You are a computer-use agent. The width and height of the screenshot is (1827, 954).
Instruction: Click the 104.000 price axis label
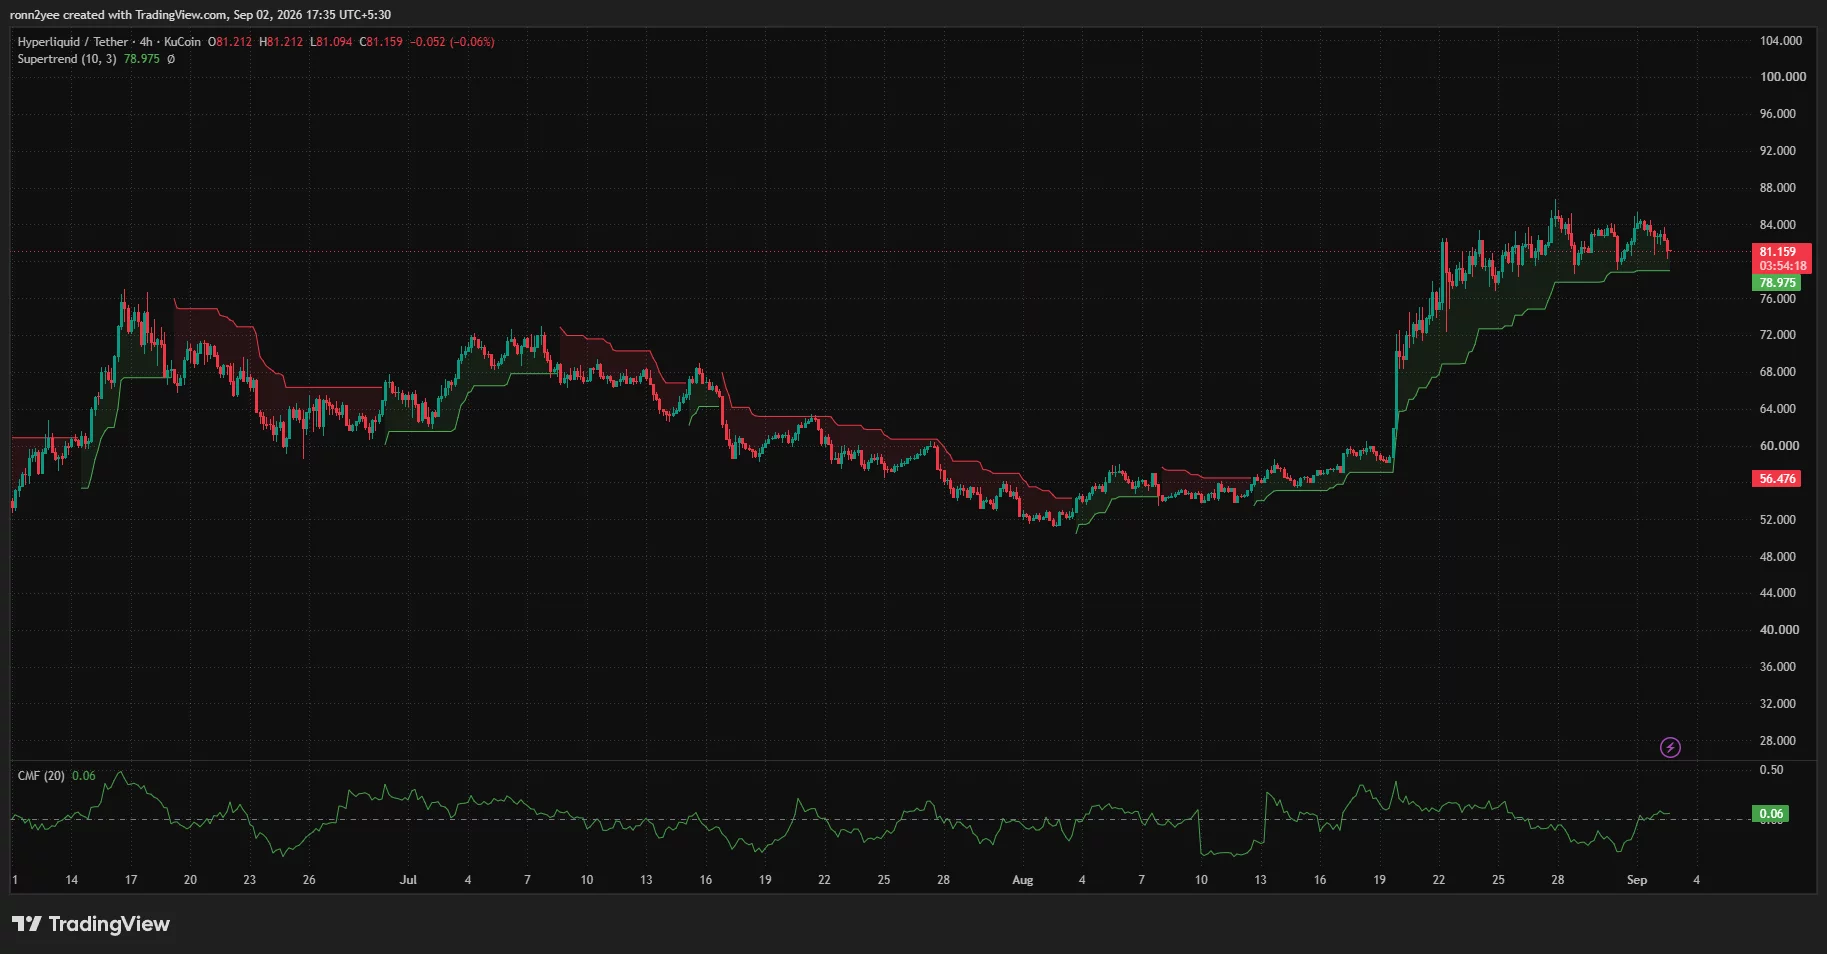[x=1781, y=41]
